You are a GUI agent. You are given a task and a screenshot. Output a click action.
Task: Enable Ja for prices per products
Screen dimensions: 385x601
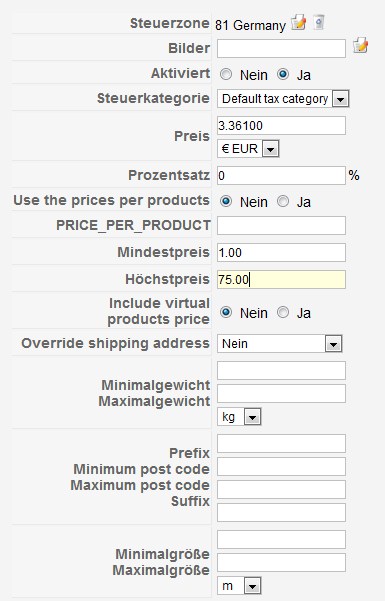[x=283, y=201]
